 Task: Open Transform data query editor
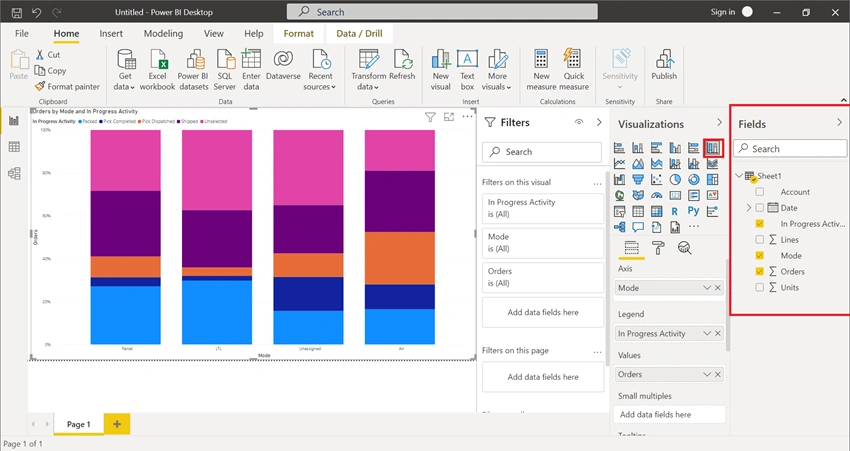tap(369, 69)
